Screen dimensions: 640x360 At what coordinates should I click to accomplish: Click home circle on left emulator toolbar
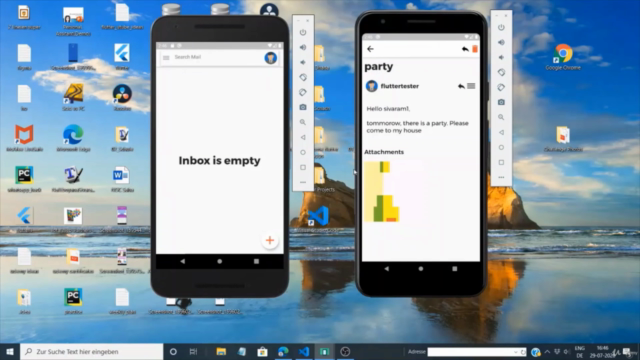303,152
